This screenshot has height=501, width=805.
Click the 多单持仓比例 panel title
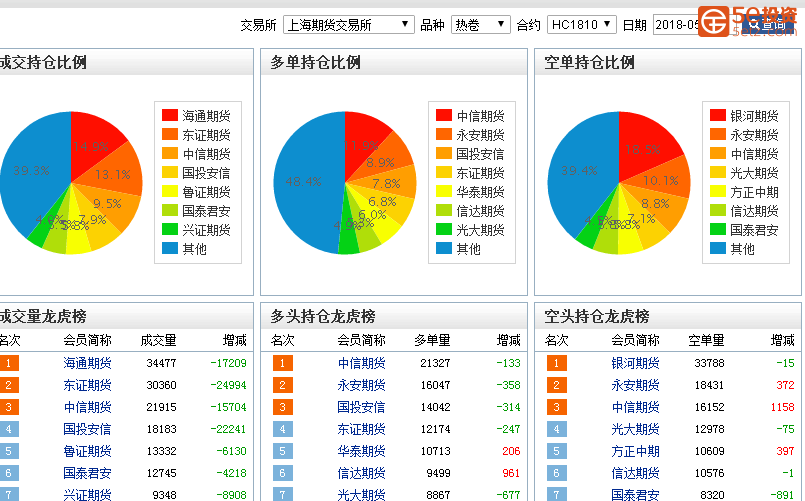(x=315, y=63)
